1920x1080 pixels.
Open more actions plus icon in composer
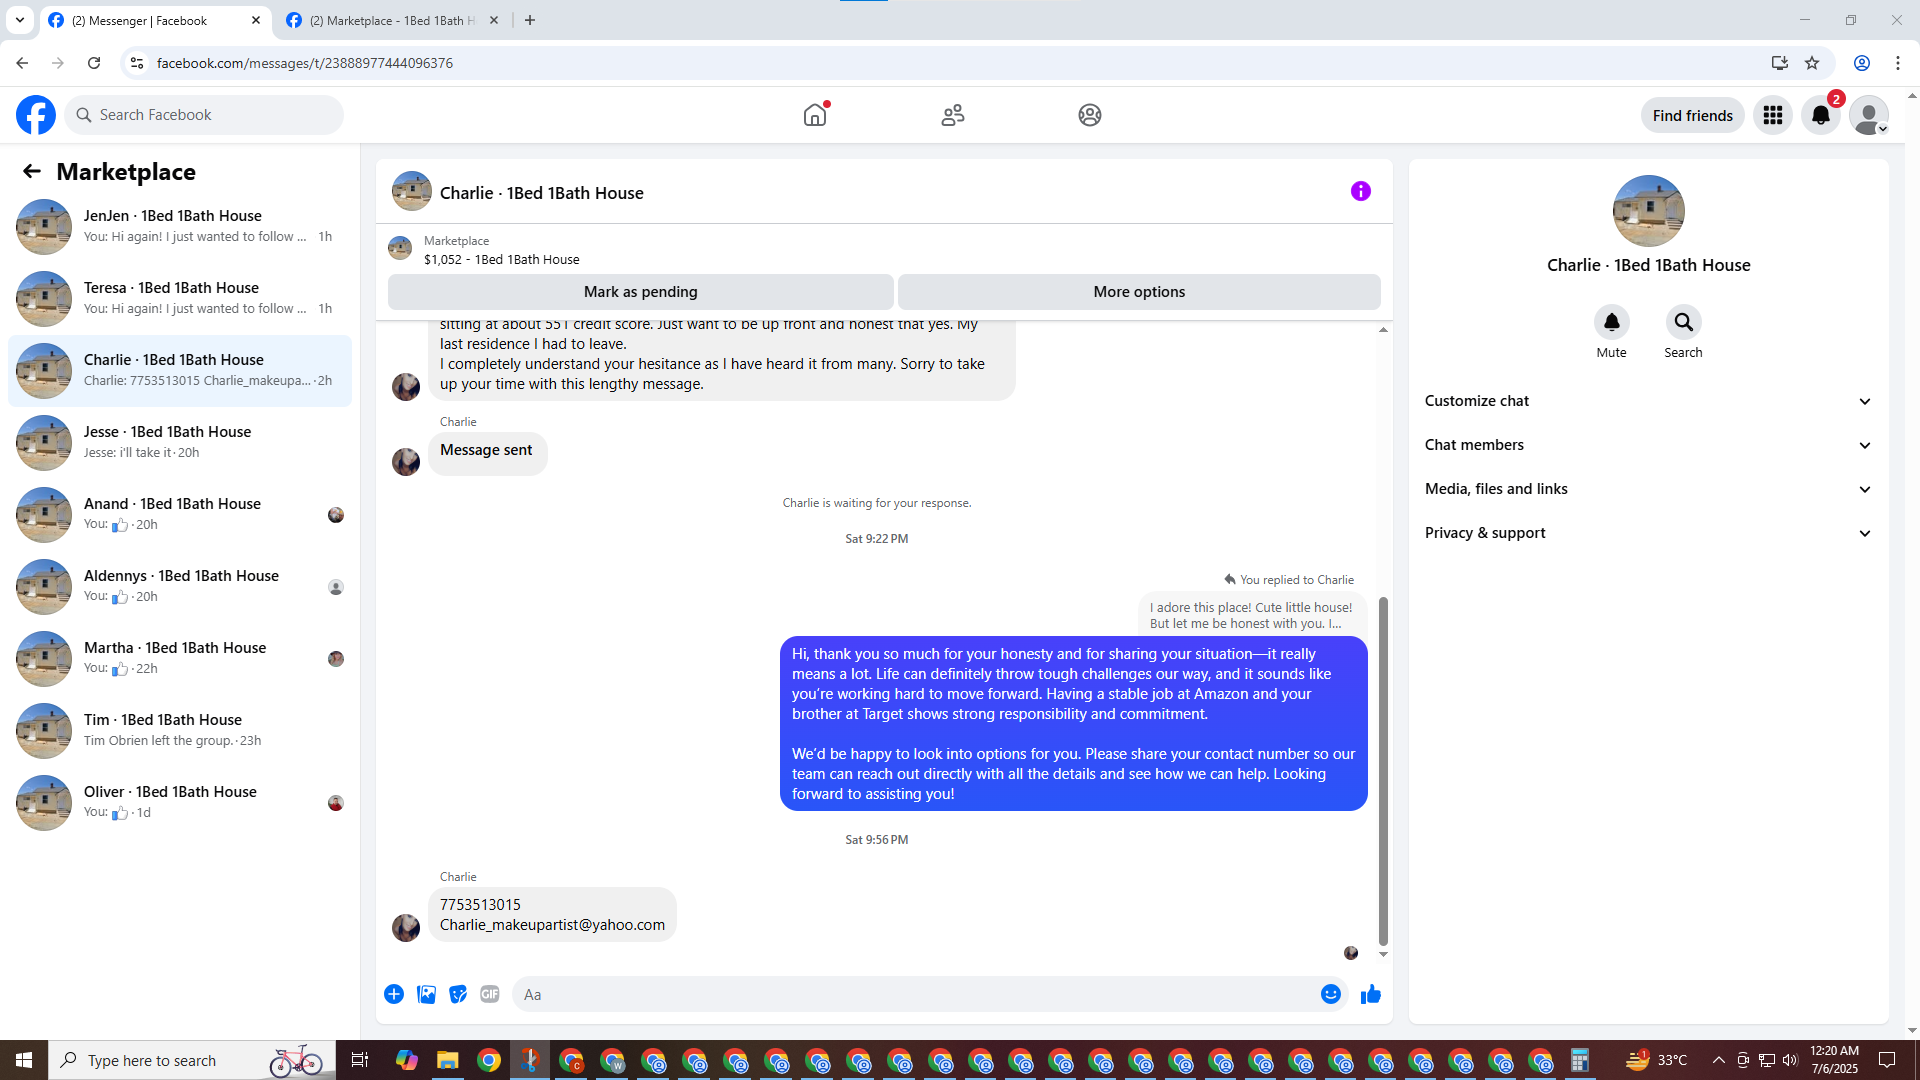(394, 994)
